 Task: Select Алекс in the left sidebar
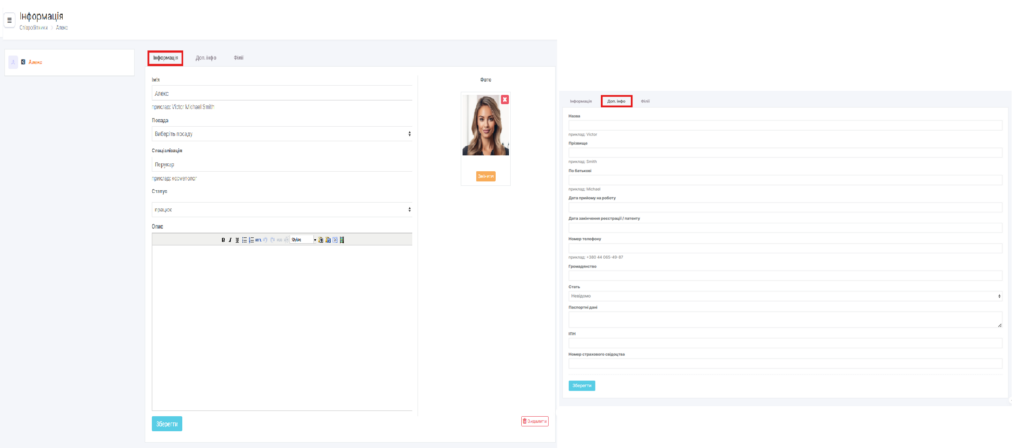point(35,62)
